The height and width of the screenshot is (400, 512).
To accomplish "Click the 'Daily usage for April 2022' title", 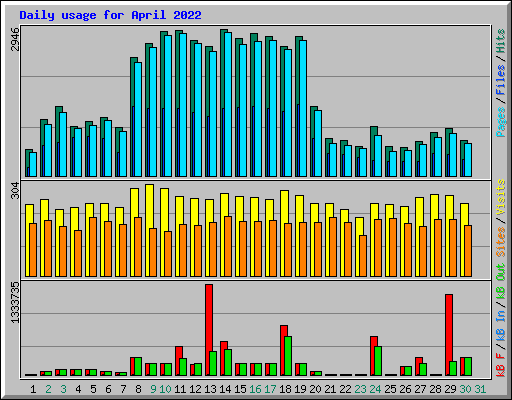I will 110,15.
